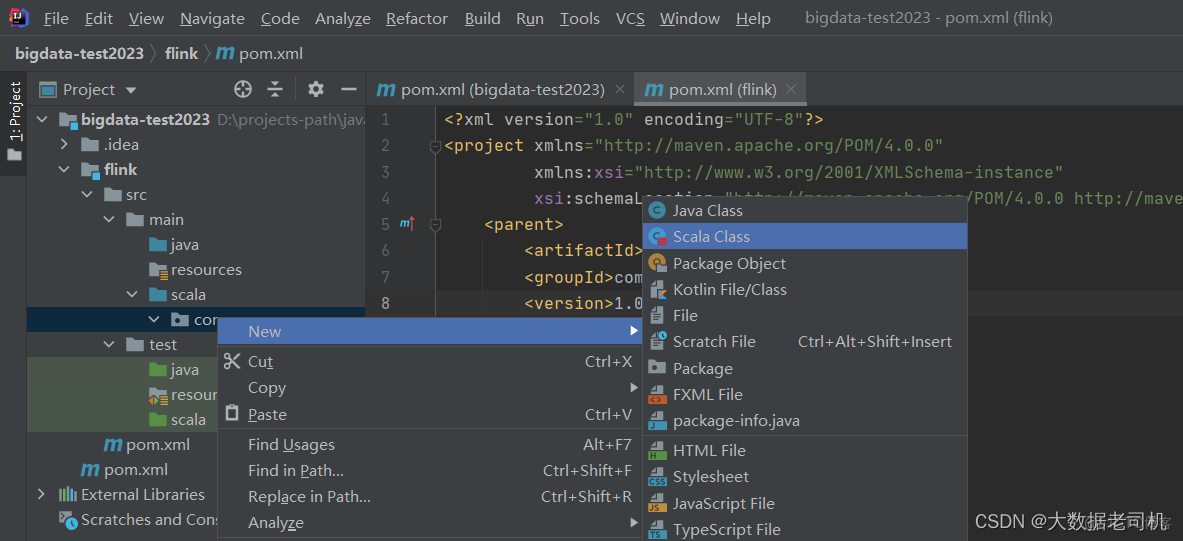Screen dimensions: 1183x541
Task: Expand the .idea folder
Action: coord(64,145)
